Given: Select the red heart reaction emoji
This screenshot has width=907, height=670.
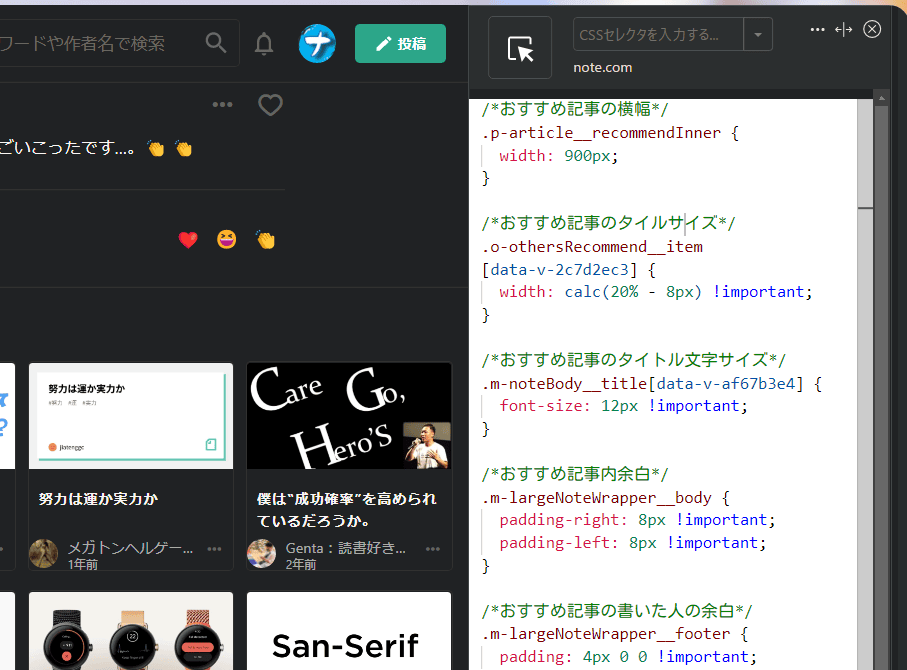Looking at the screenshot, I should (188, 240).
